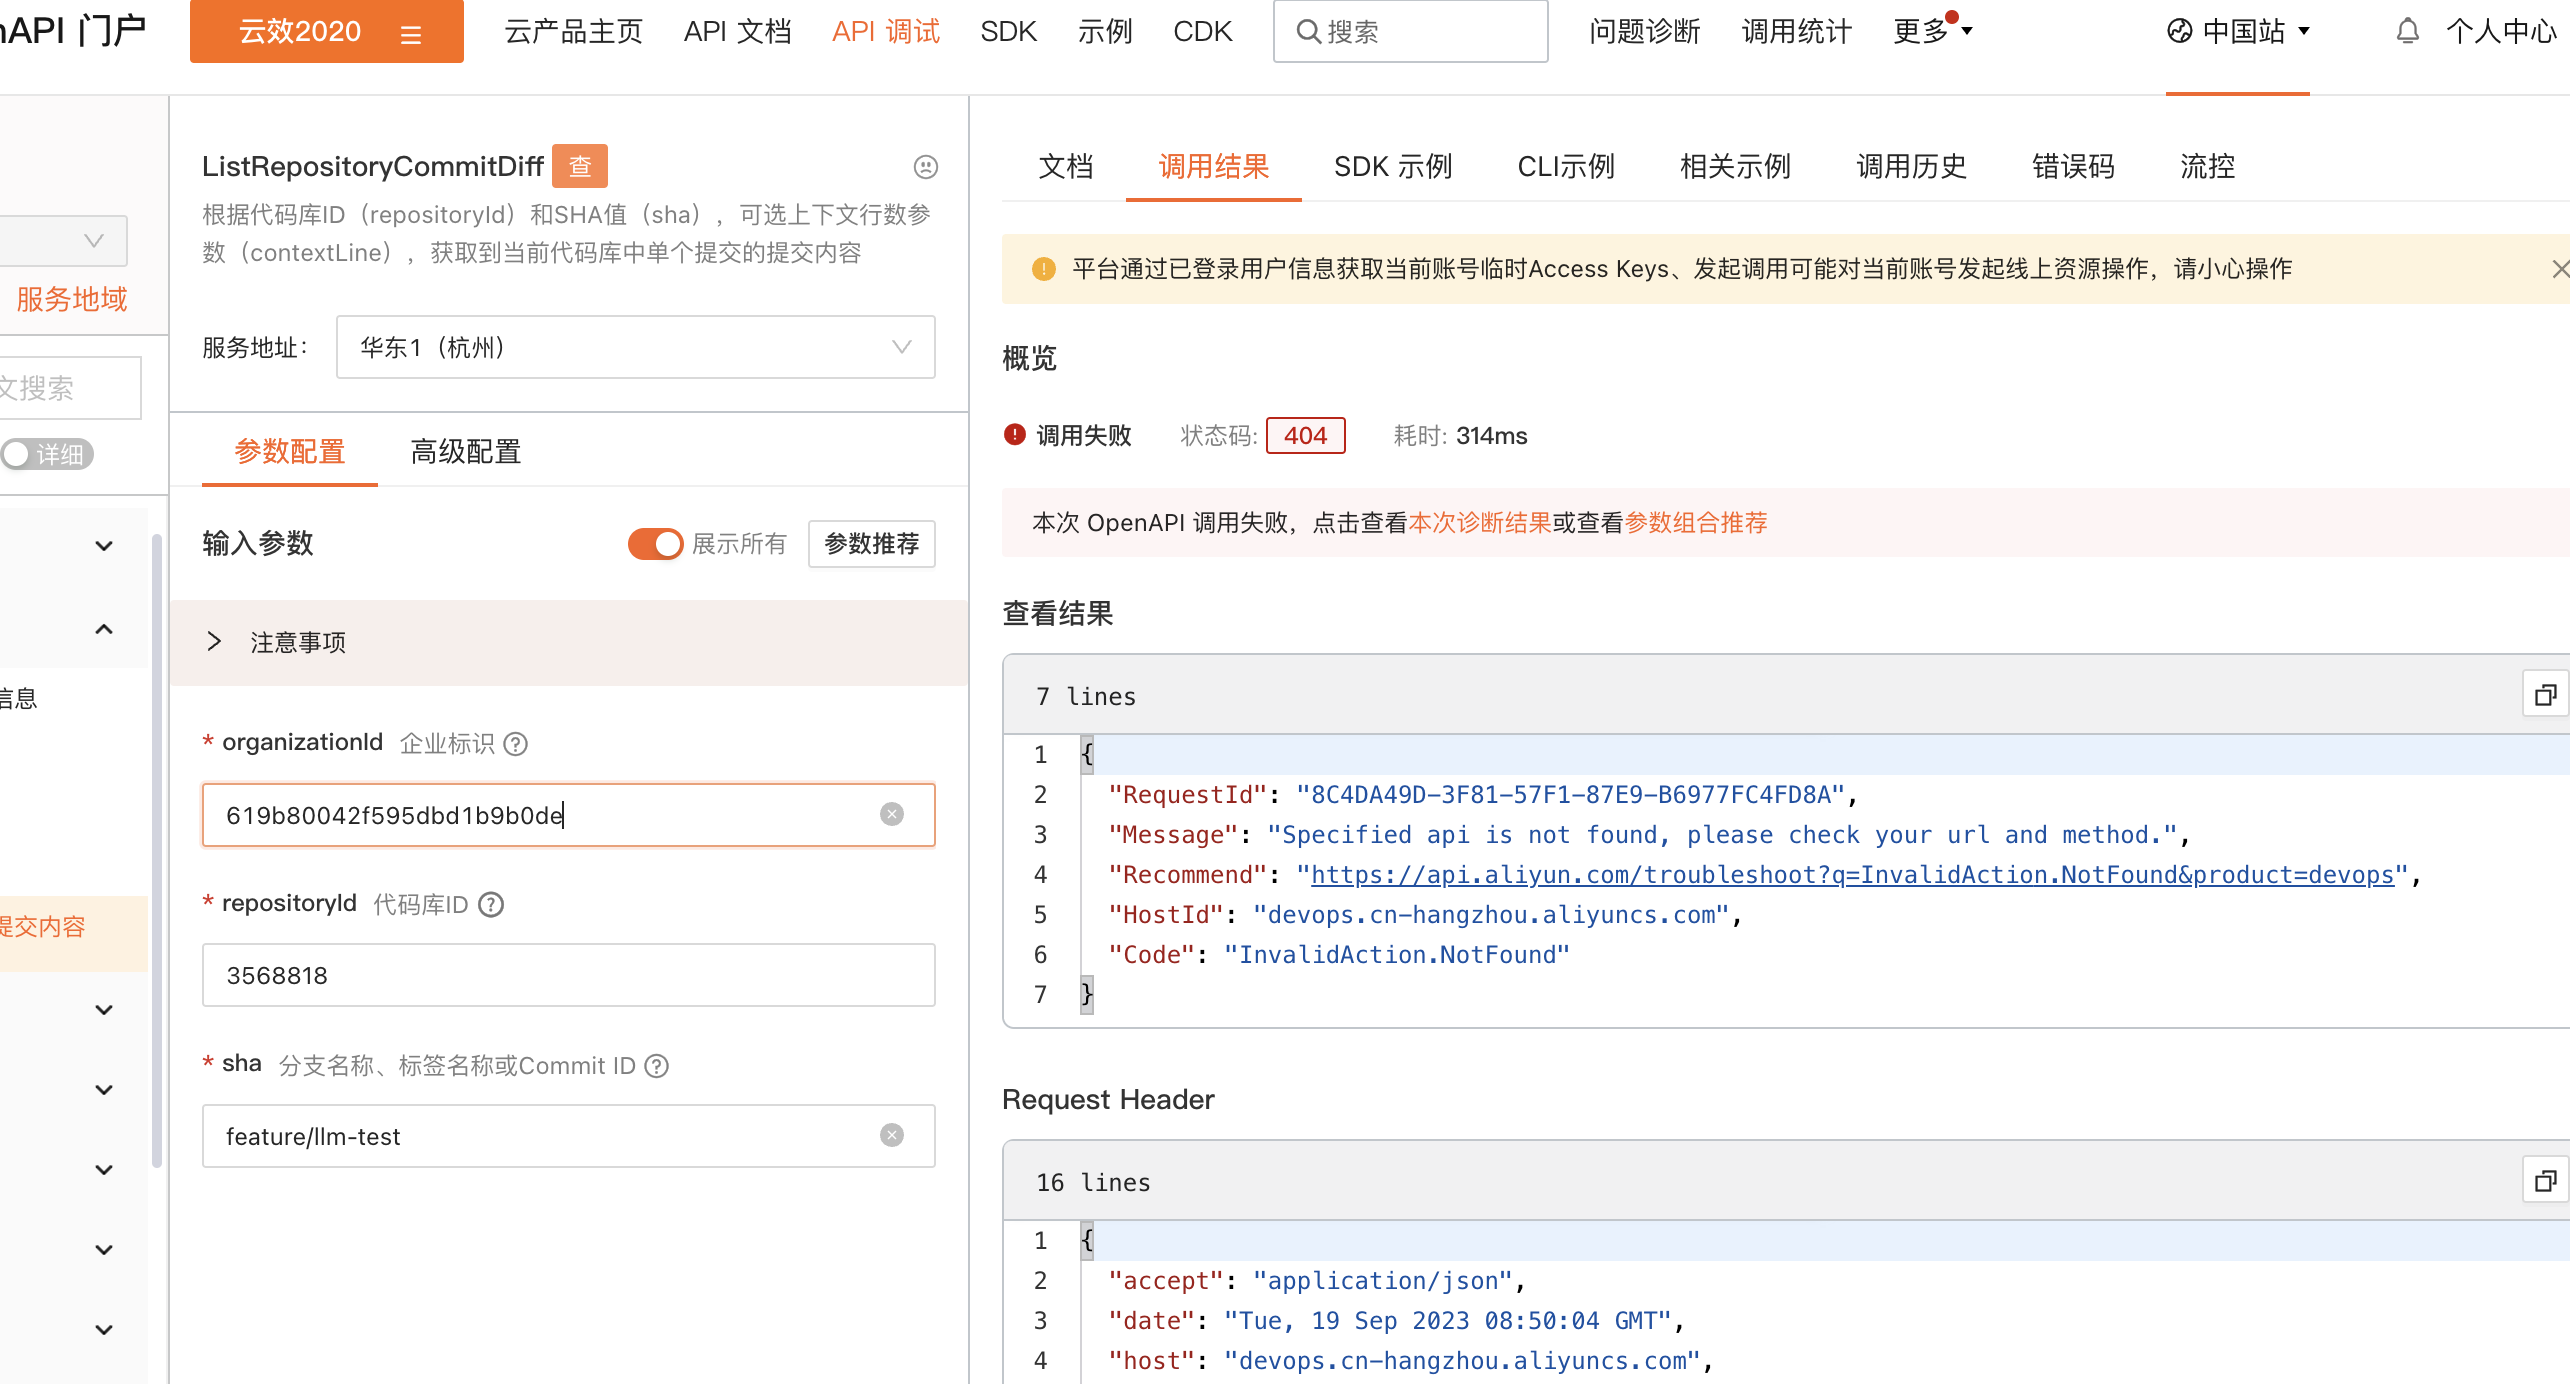
Task: Click the red 调用失败 error icon
Action: (x=1015, y=435)
